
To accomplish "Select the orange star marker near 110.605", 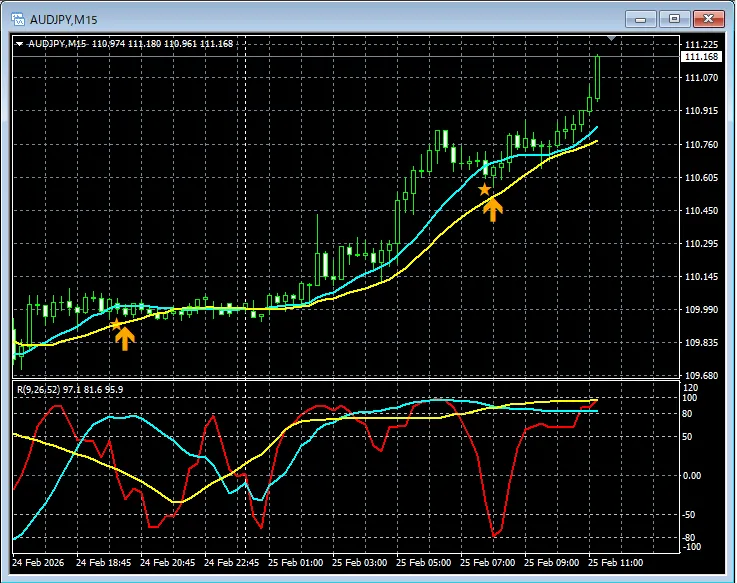I will (x=485, y=189).
